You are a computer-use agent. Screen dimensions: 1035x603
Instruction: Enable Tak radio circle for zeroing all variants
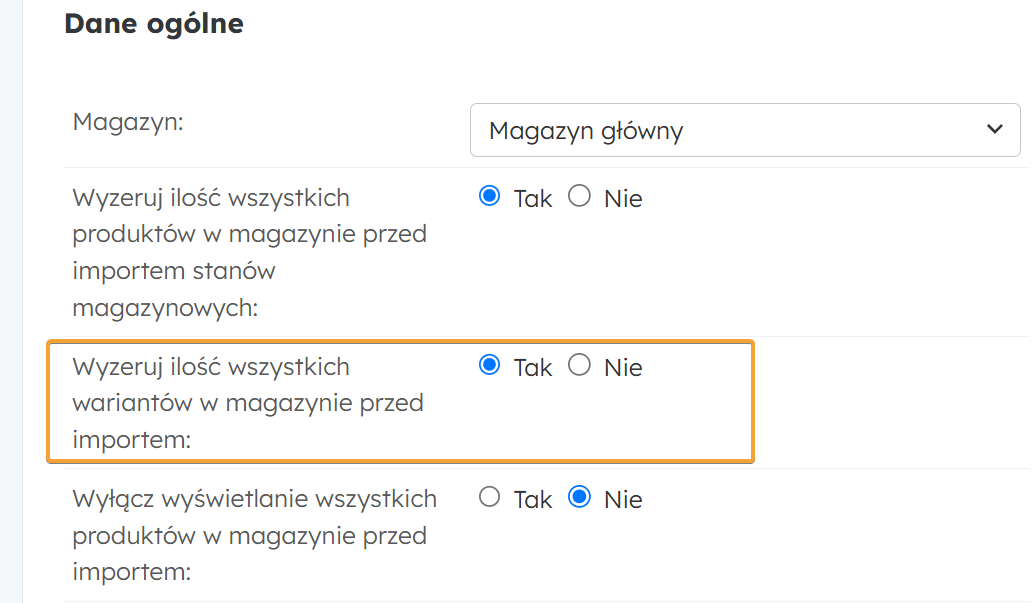point(490,365)
